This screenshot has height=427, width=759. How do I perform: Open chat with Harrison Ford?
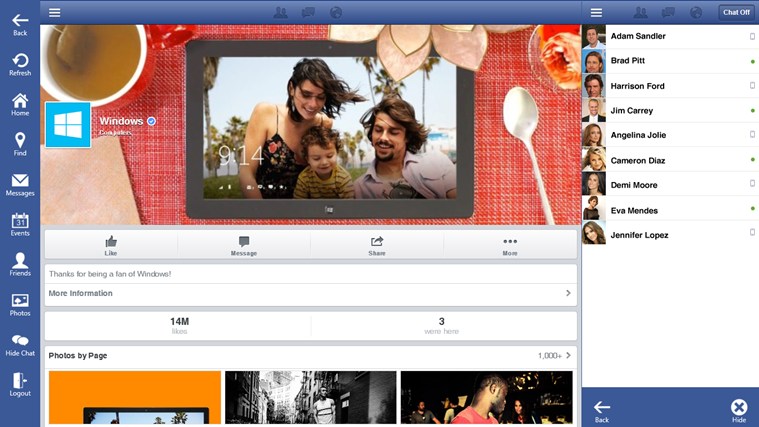pos(670,86)
